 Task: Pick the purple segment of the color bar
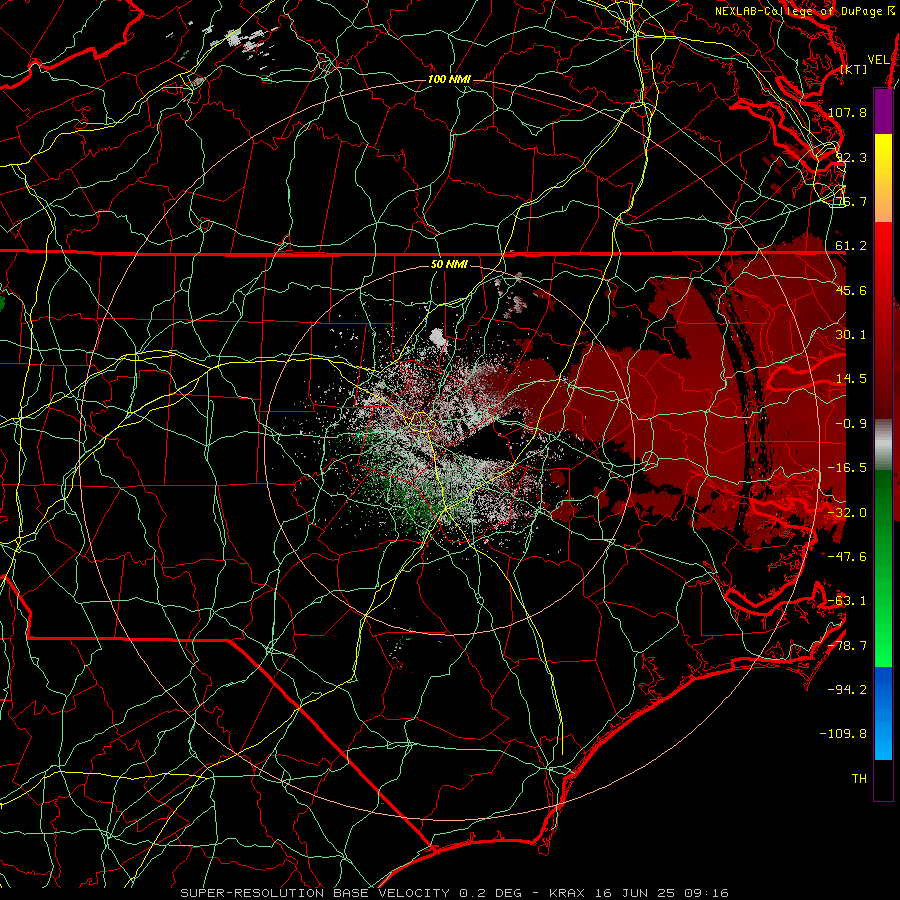point(883,112)
